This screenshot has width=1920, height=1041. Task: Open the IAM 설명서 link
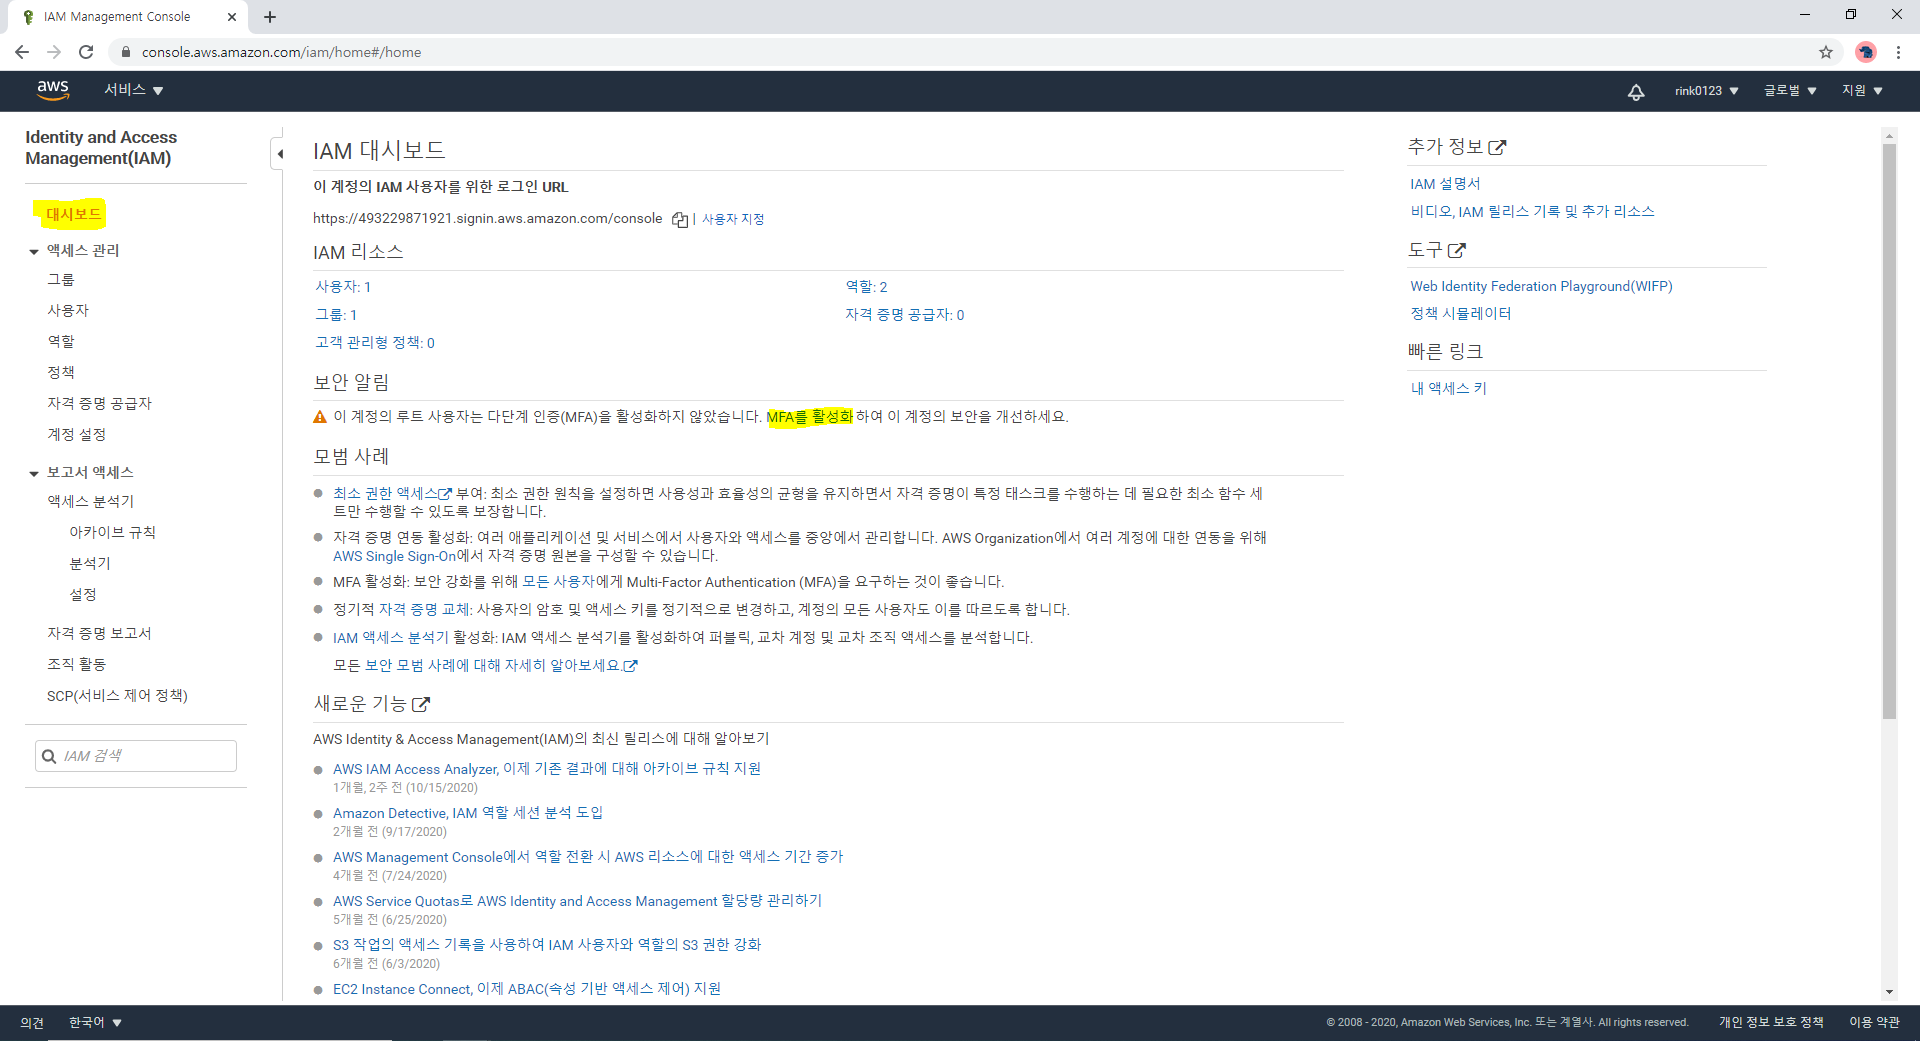1445,184
